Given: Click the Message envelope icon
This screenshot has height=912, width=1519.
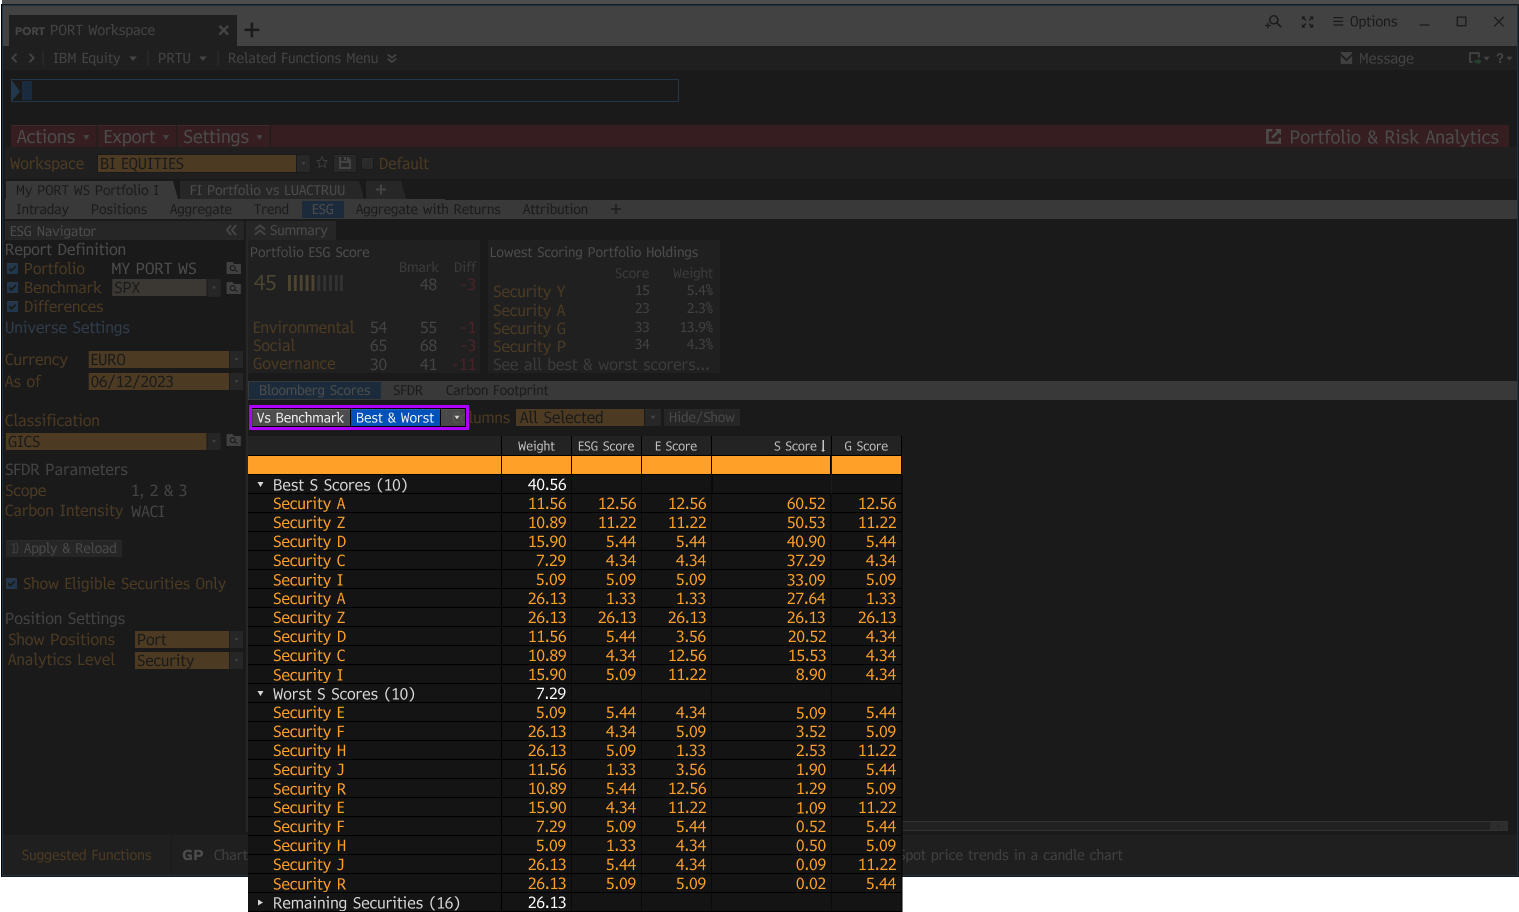Looking at the screenshot, I should 1346,59.
